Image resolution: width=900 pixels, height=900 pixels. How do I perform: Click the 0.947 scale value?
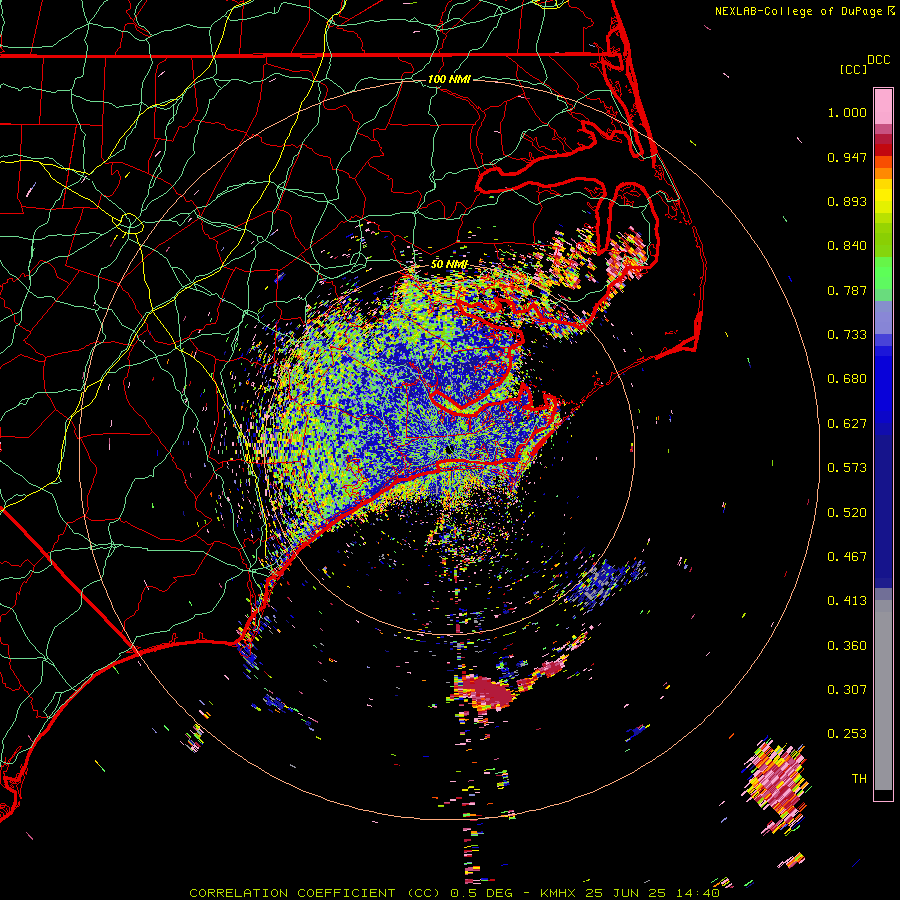click(847, 157)
